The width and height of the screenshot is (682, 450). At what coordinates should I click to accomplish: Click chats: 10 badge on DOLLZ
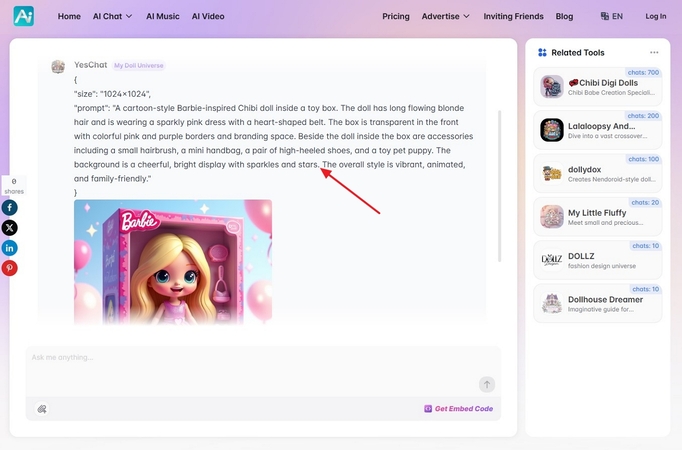coord(645,246)
